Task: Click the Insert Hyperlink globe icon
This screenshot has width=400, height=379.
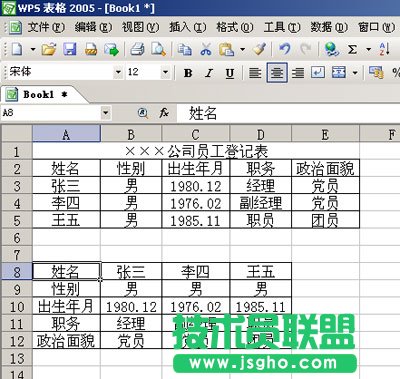Action: (x=331, y=50)
